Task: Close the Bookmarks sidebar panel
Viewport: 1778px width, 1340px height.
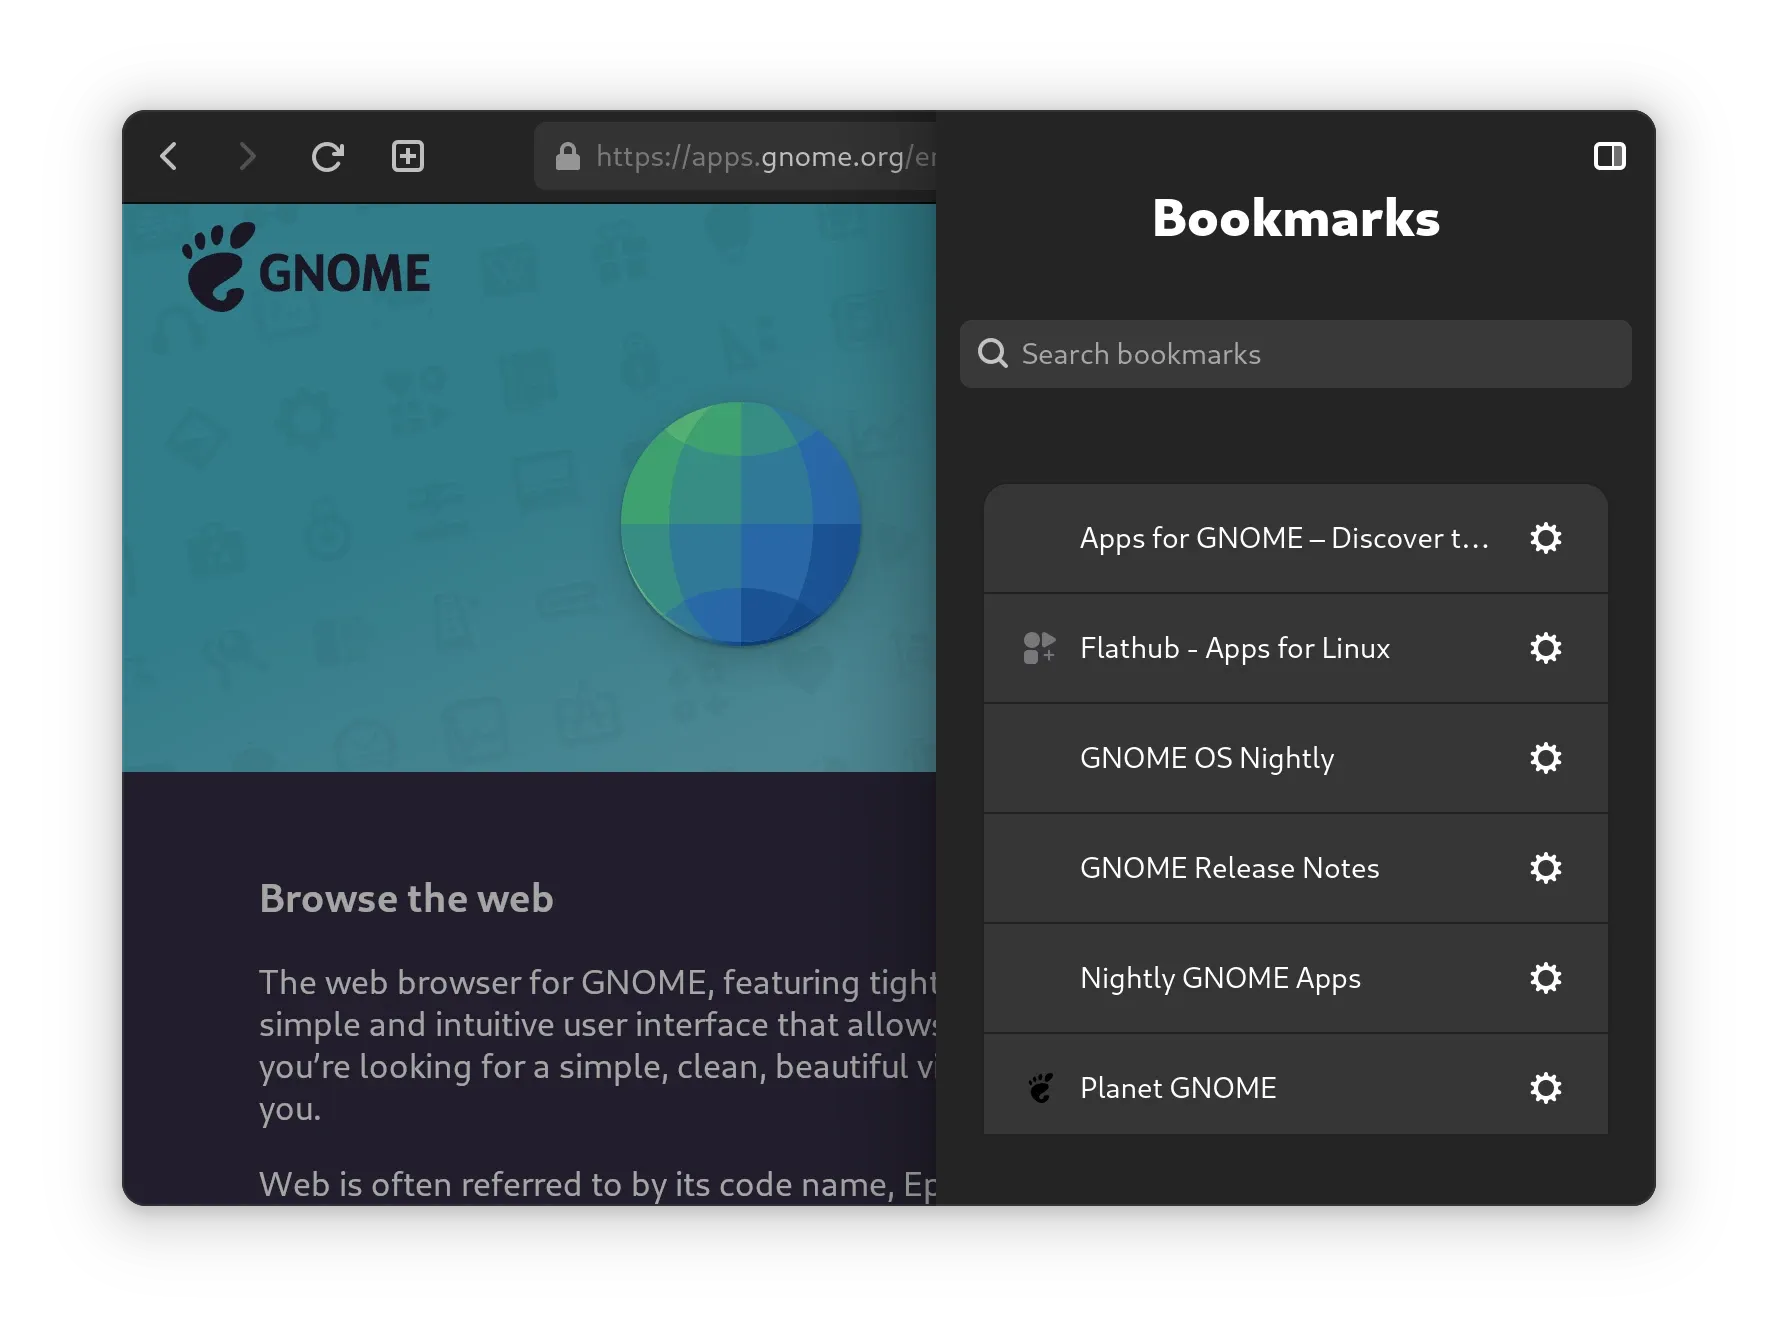Action: (1611, 156)
